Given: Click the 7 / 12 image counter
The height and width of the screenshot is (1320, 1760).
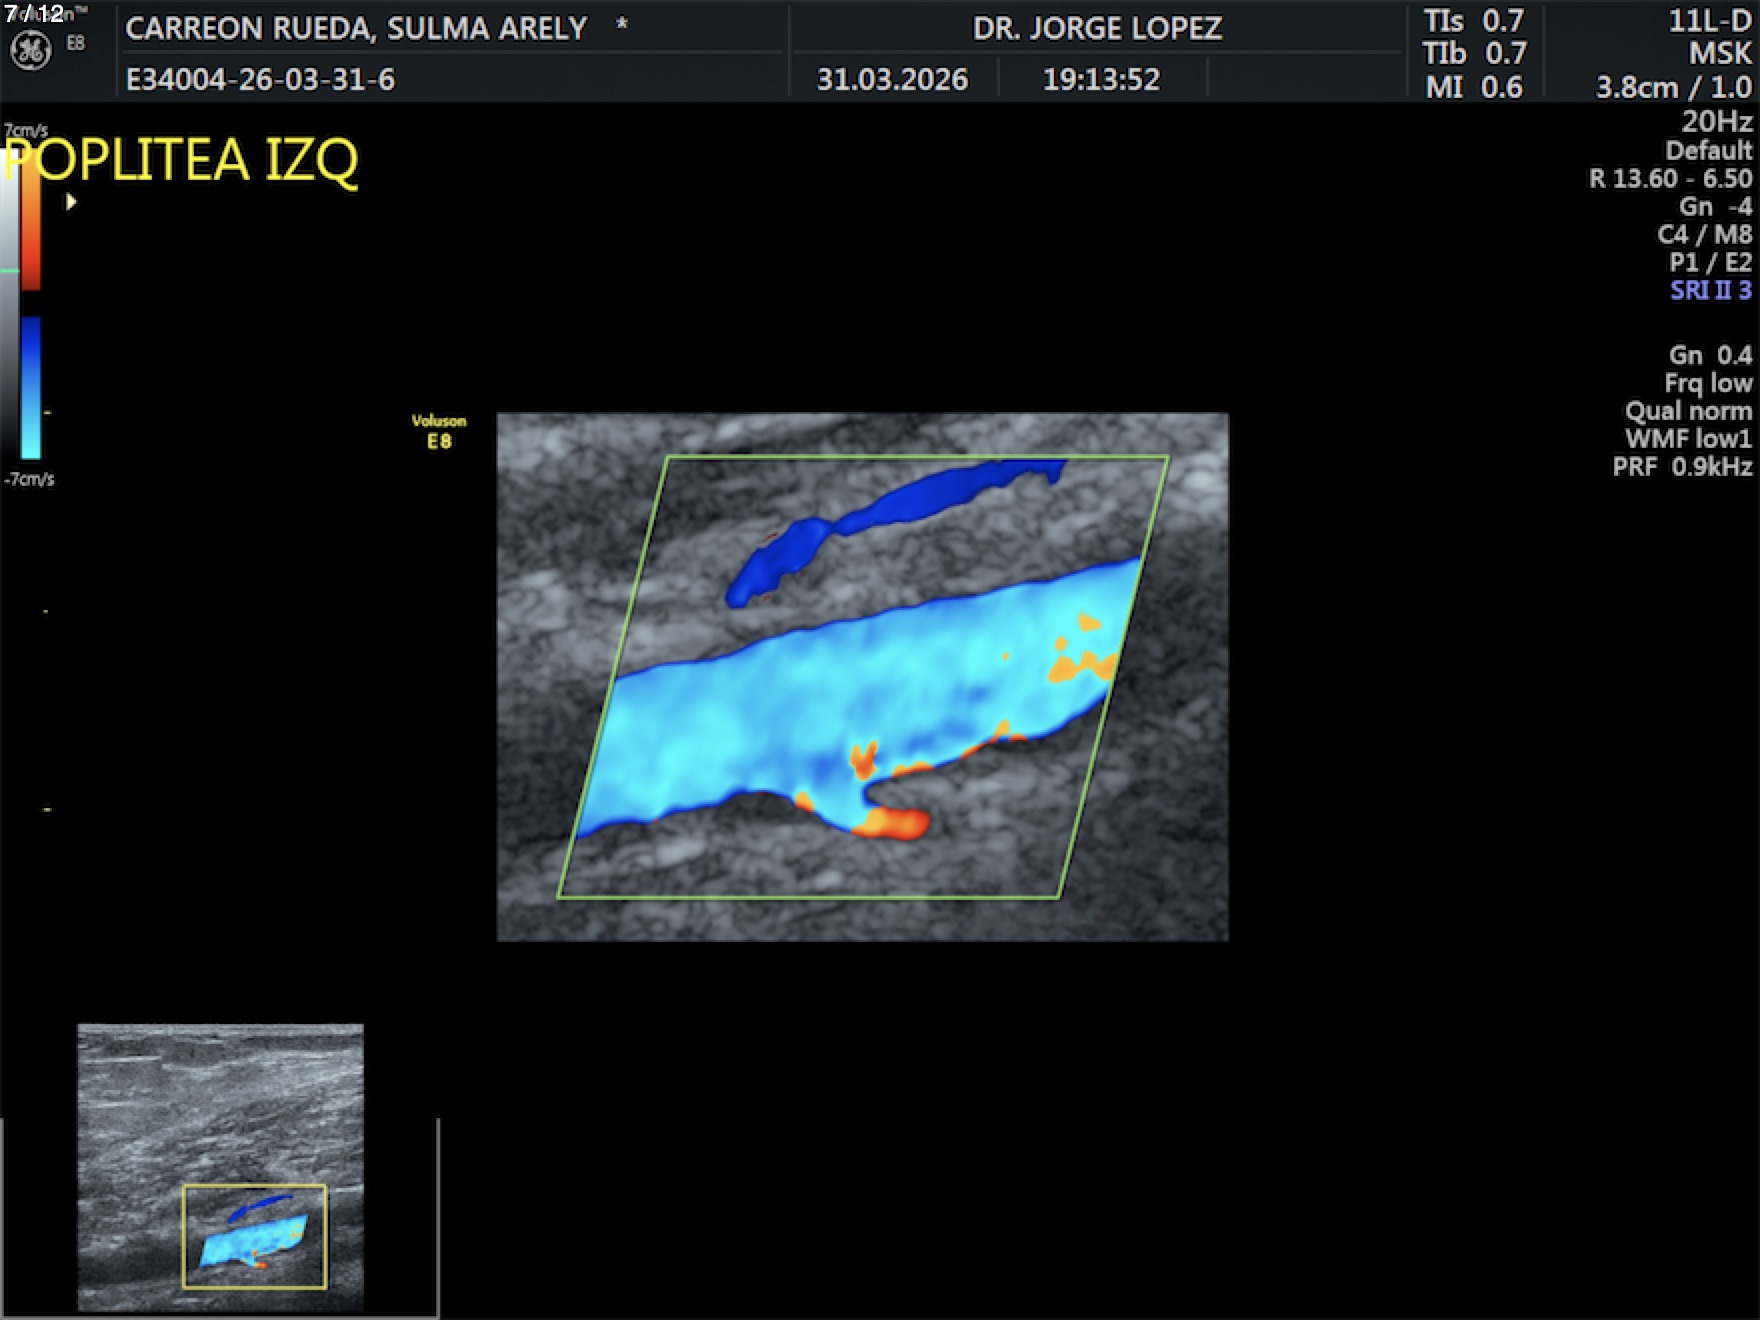Looking at the screenshot, I should point(34,13).
